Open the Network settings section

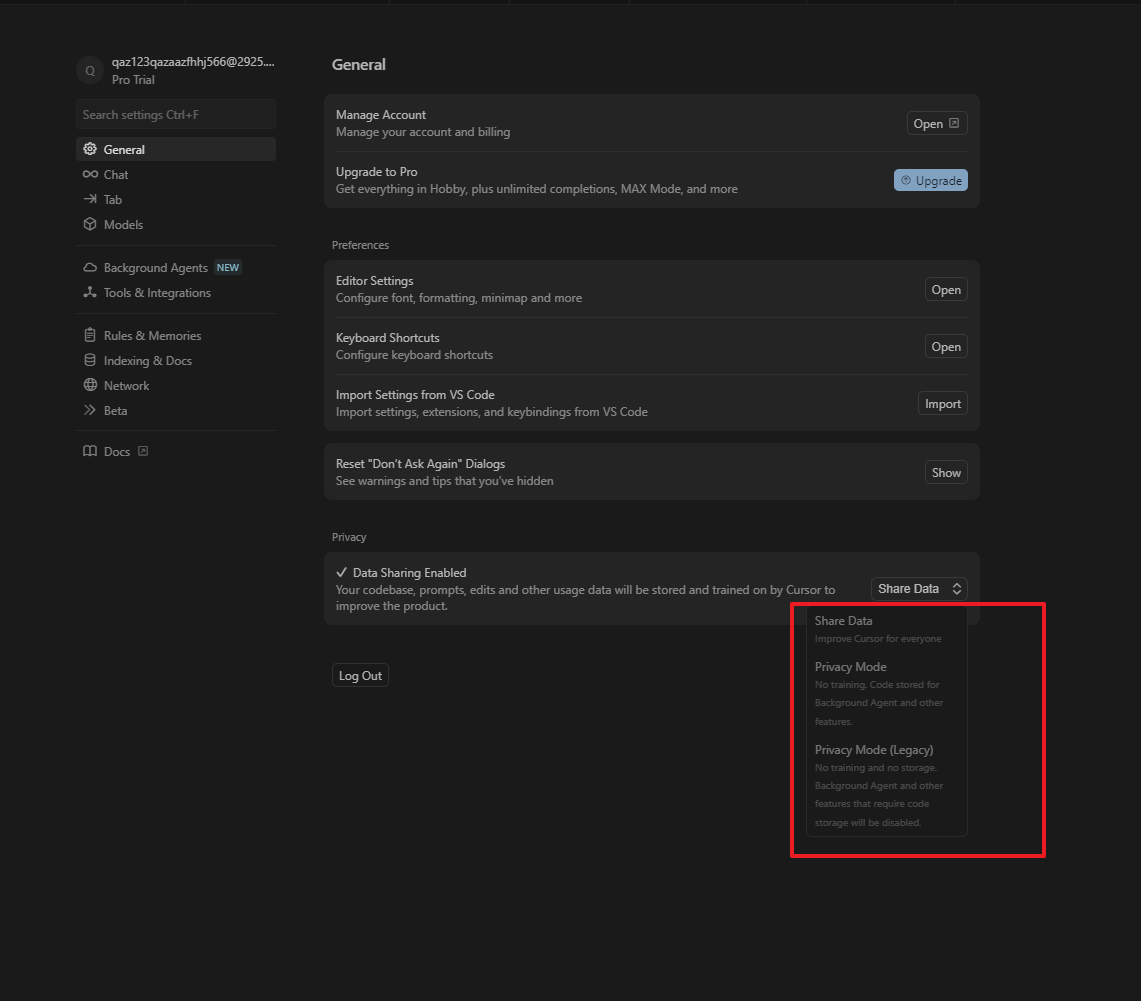175,385
